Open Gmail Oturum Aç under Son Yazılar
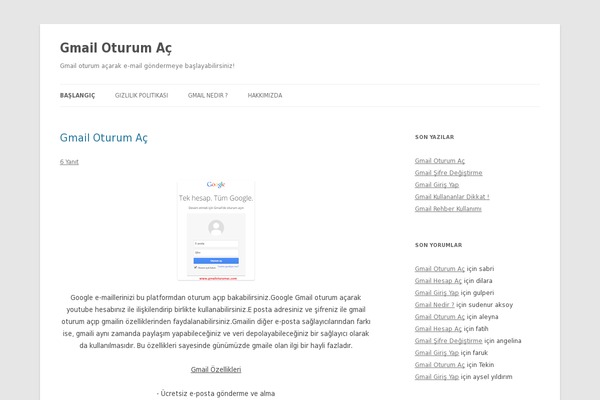 pyautogui.click(x=439, y=161)
